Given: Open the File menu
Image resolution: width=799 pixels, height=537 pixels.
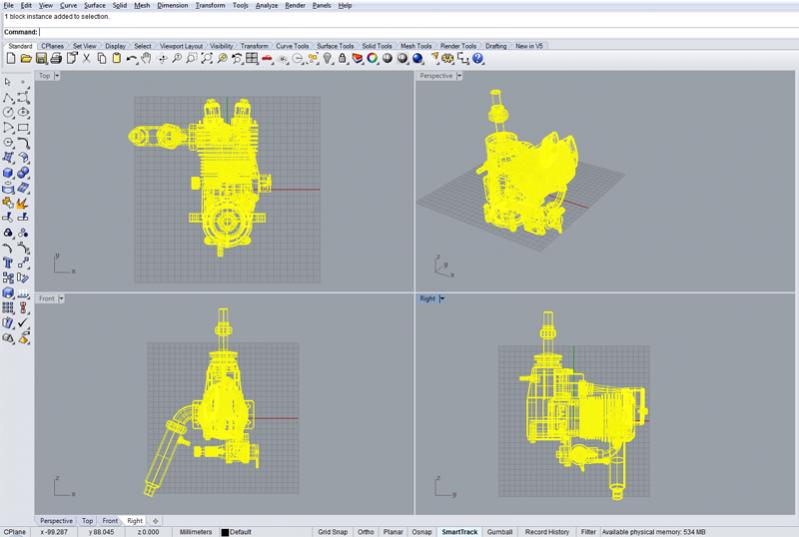Looking at the screenshot, I should [9, 5].
